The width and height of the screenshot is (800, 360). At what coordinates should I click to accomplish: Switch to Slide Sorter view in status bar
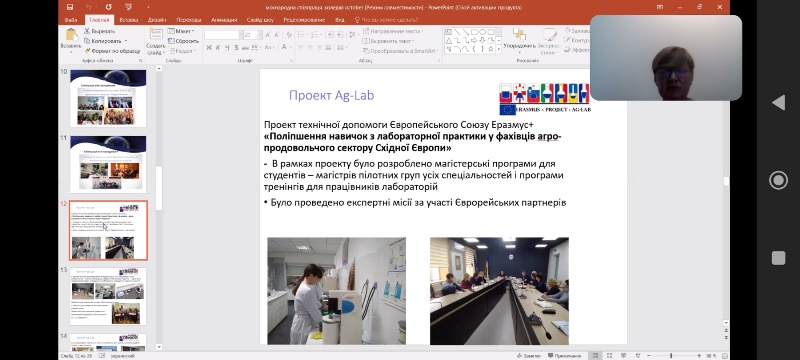[x=609, y=355]
